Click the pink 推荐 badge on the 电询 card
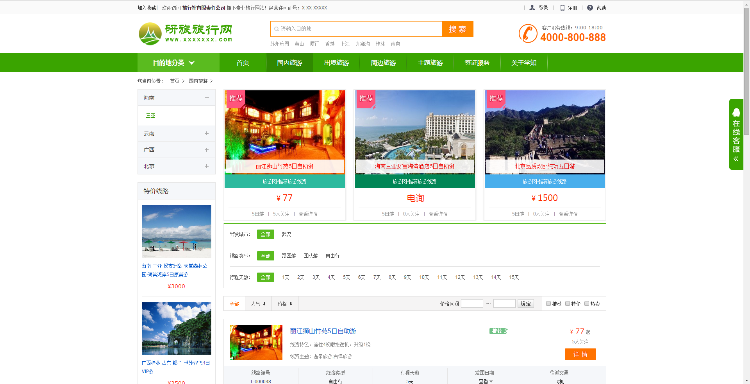This screenshot has width=750, height=384. coord(365,99)
